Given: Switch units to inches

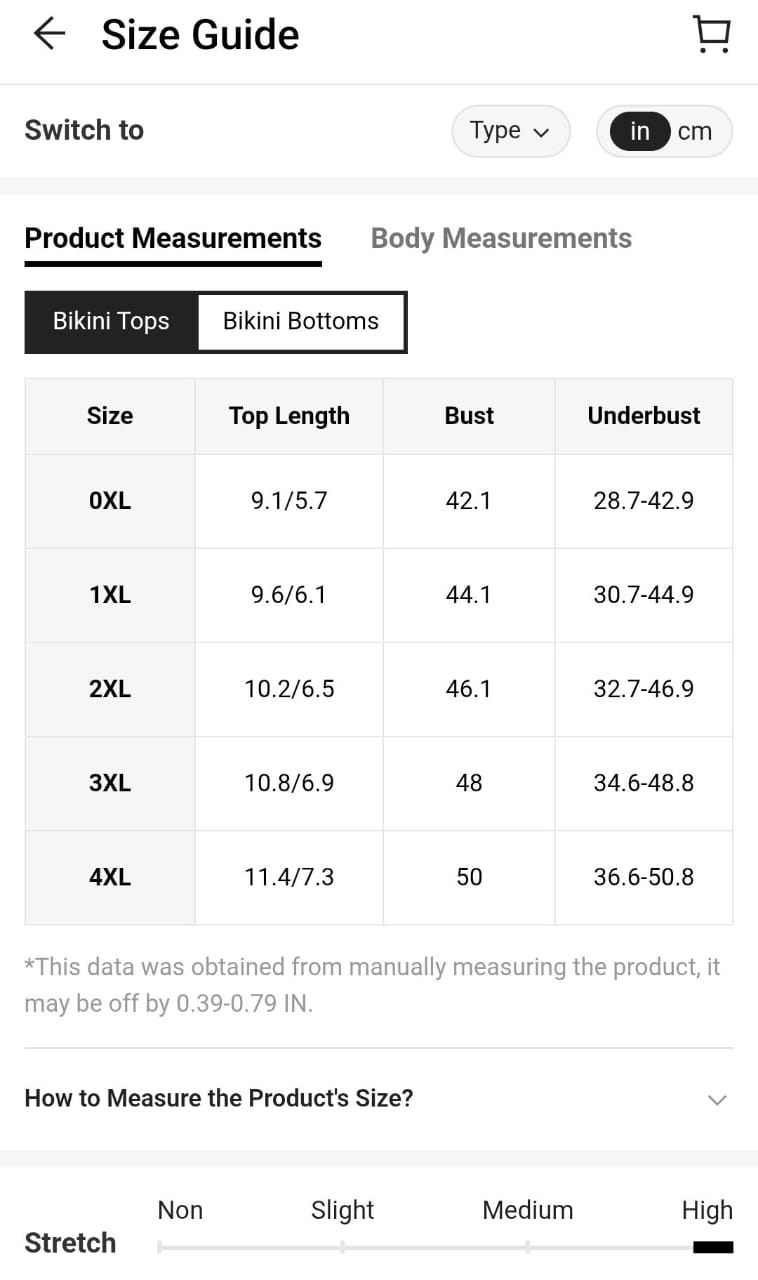Looking at the screenshot, I should [x=639, y=131].
